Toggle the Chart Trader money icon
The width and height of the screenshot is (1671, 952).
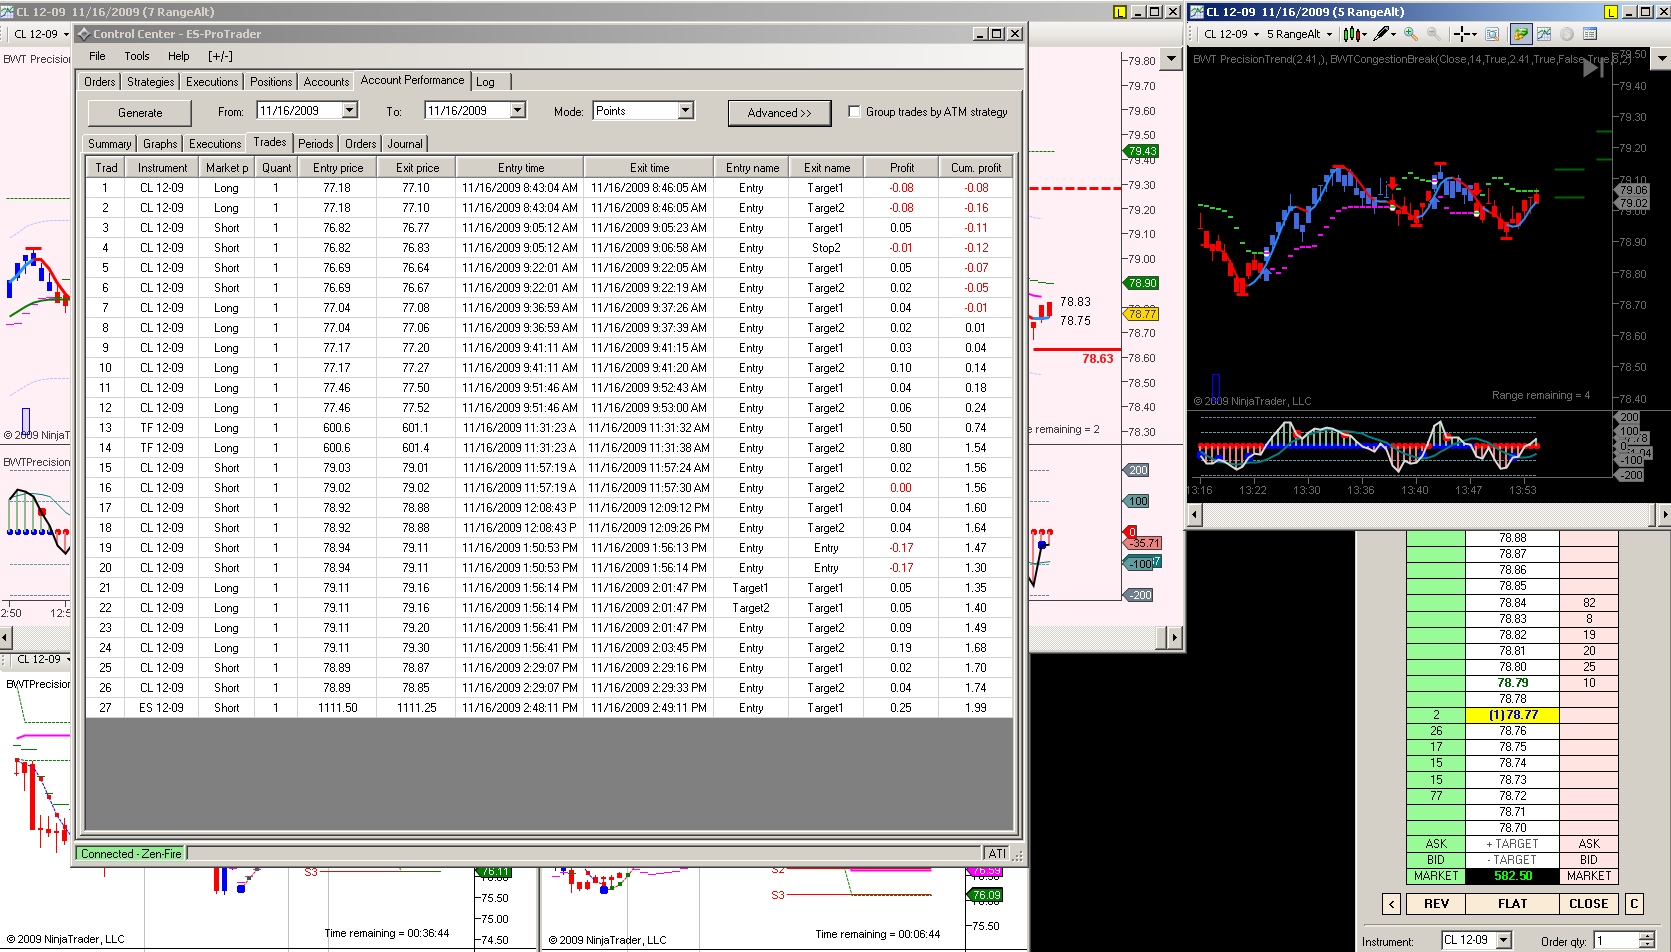point(1521,34)
